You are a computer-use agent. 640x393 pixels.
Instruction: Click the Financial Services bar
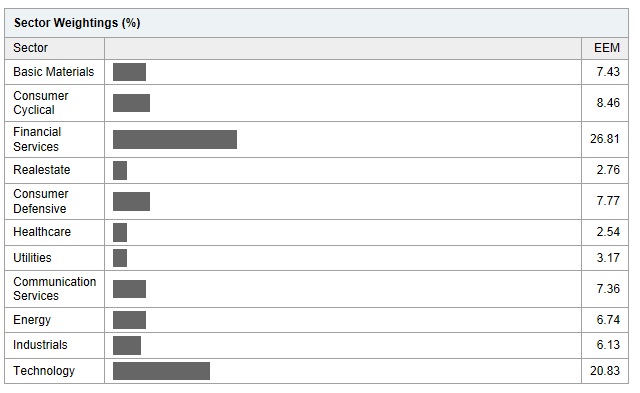(175, 140)
